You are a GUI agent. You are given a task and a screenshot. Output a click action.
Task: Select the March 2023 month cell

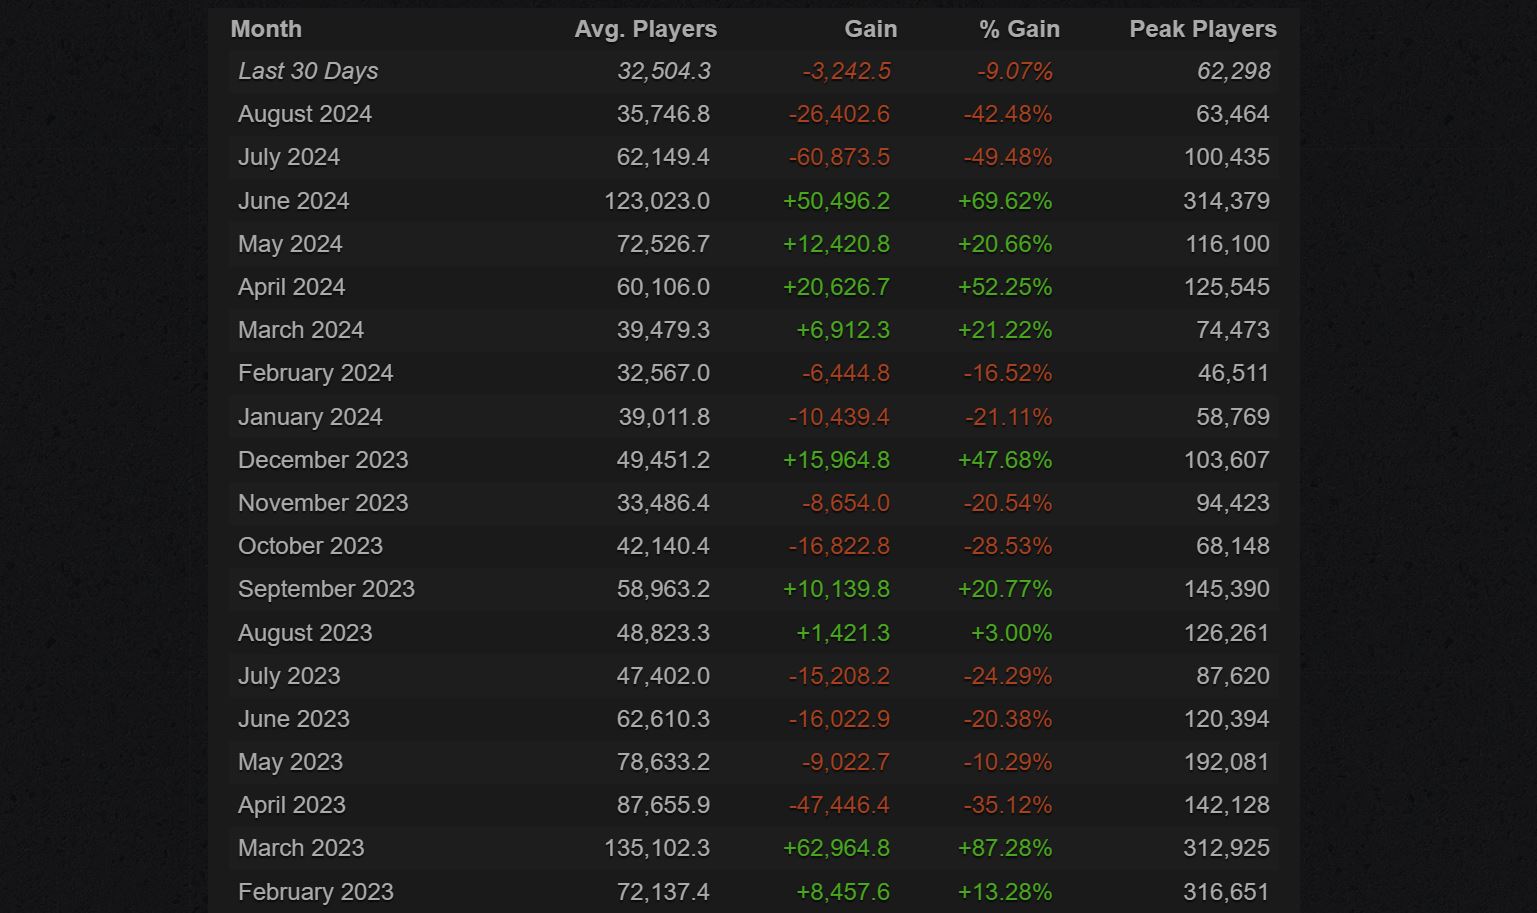(301, 848)
